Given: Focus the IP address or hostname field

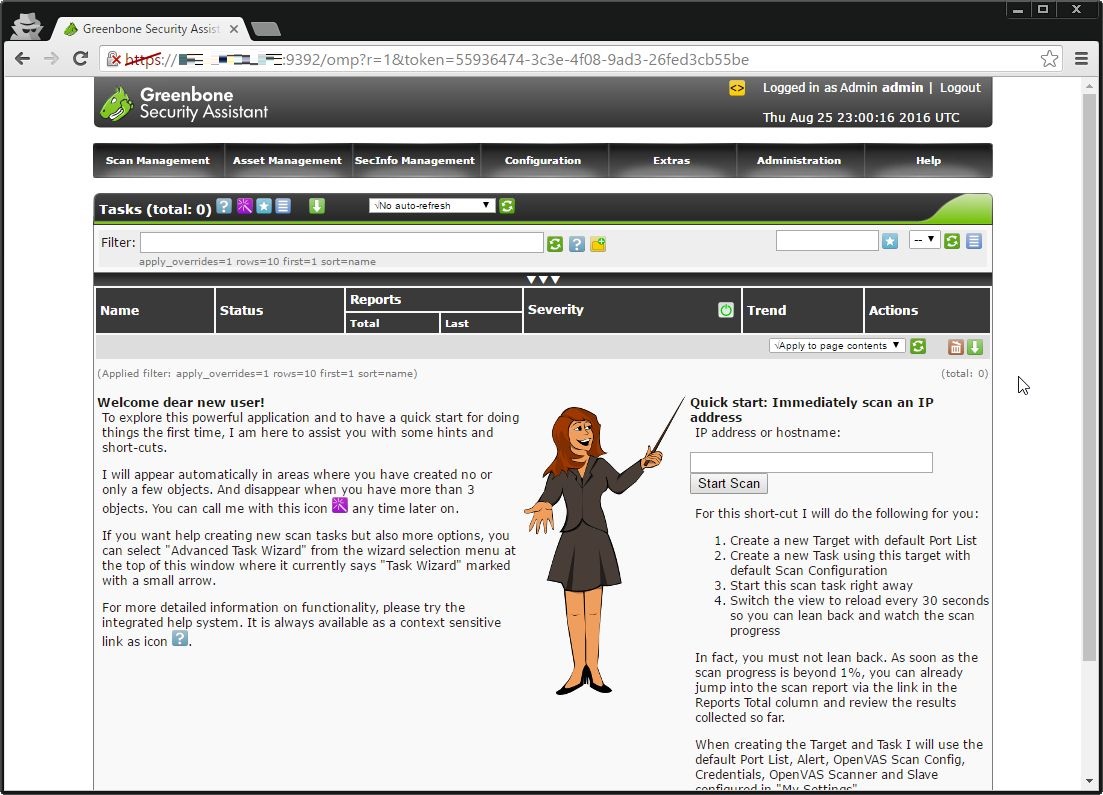Looking at the screenshot, I should click(x=811, y=462).
